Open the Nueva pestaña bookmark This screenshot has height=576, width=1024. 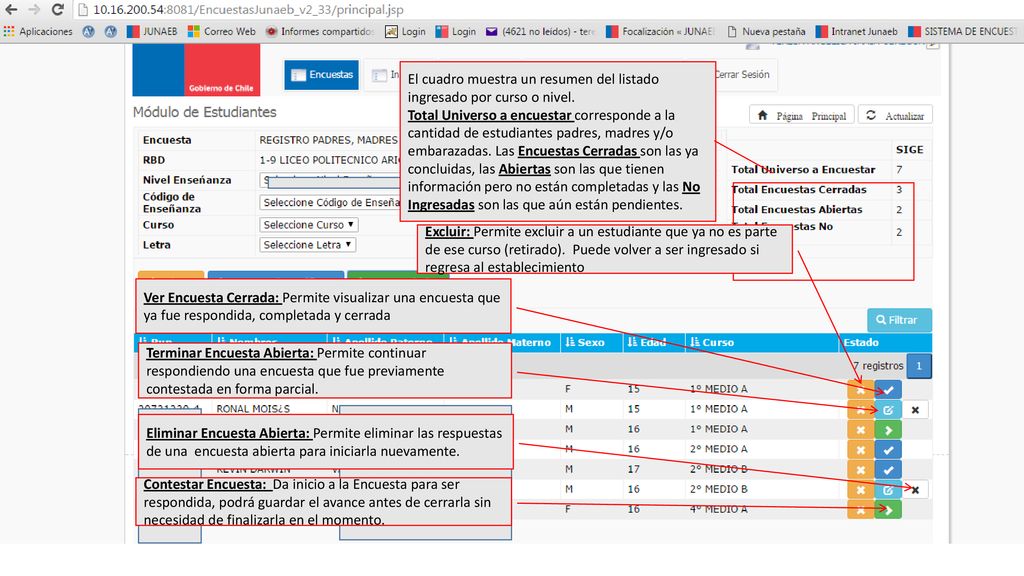[766, 31]
